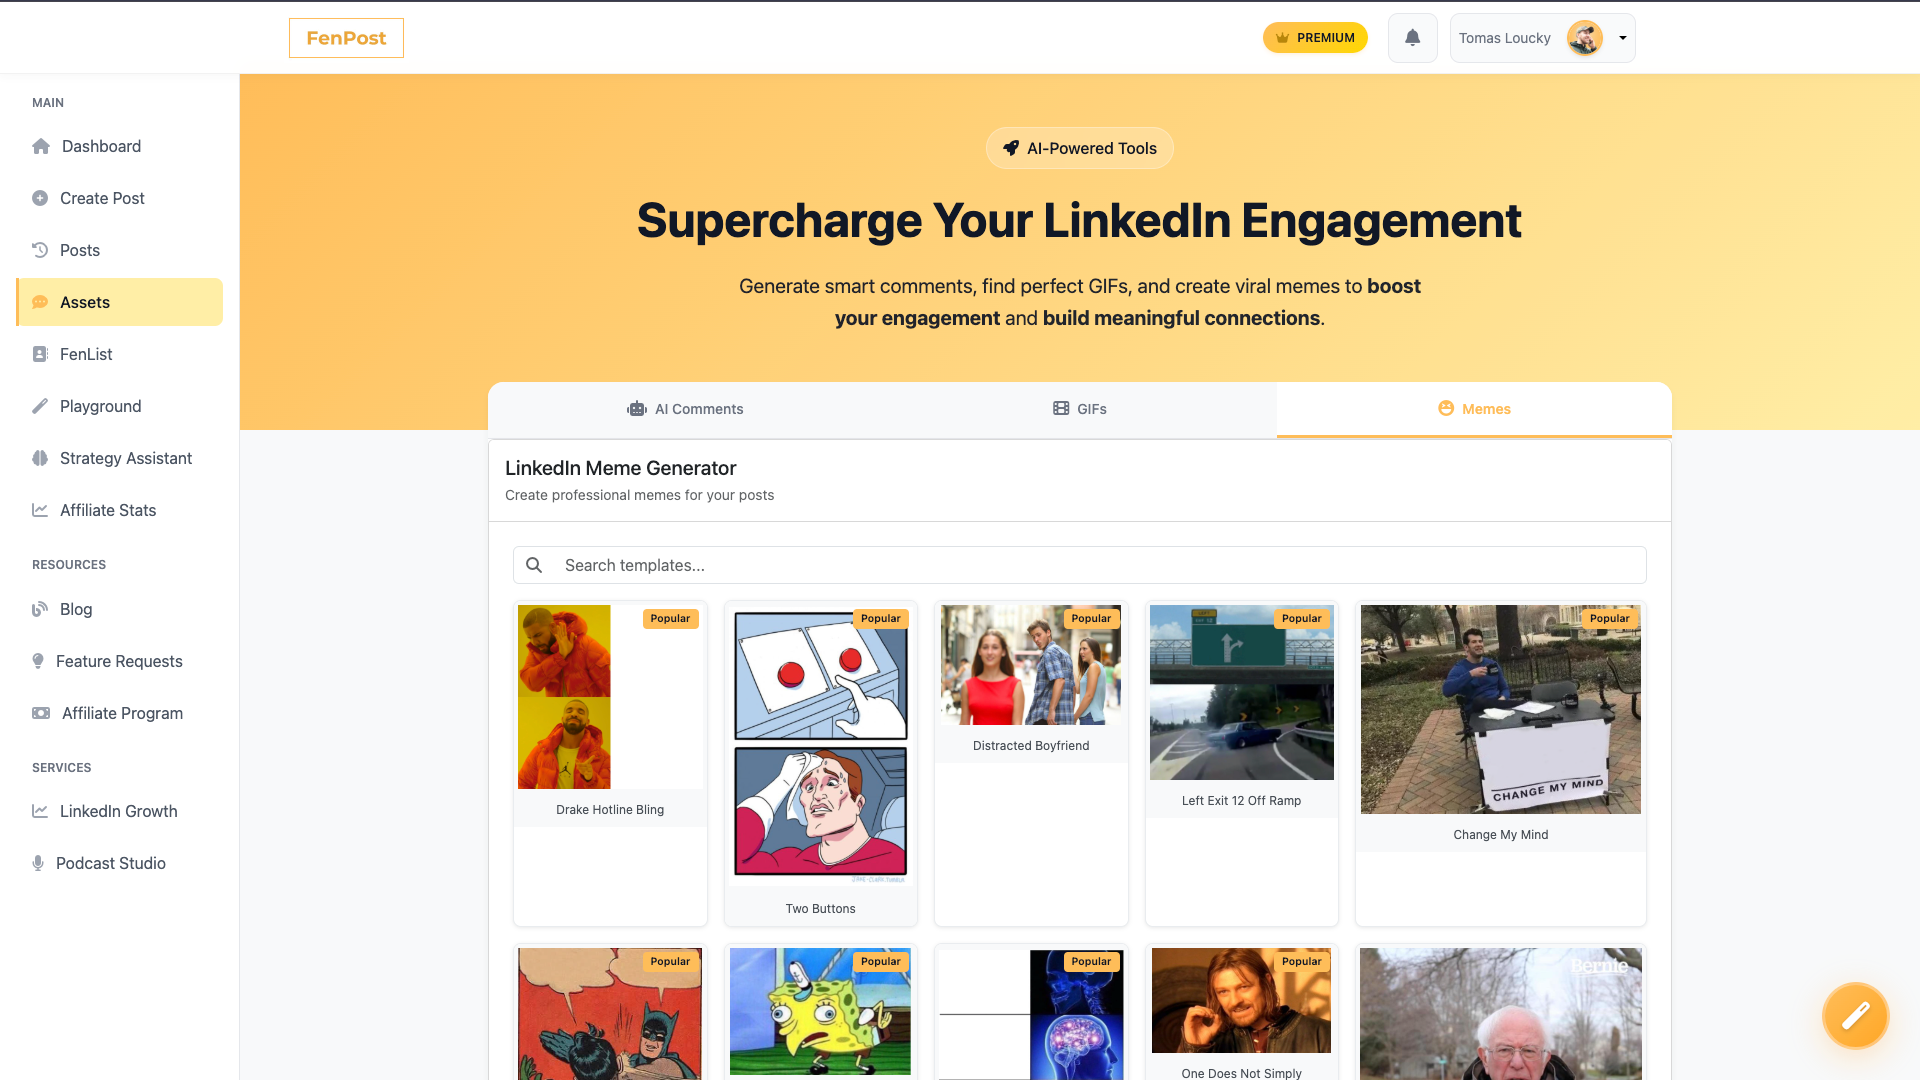1920x1080 pixels.
Task: Click the Create Post plus icon
Action: [40, 198]
